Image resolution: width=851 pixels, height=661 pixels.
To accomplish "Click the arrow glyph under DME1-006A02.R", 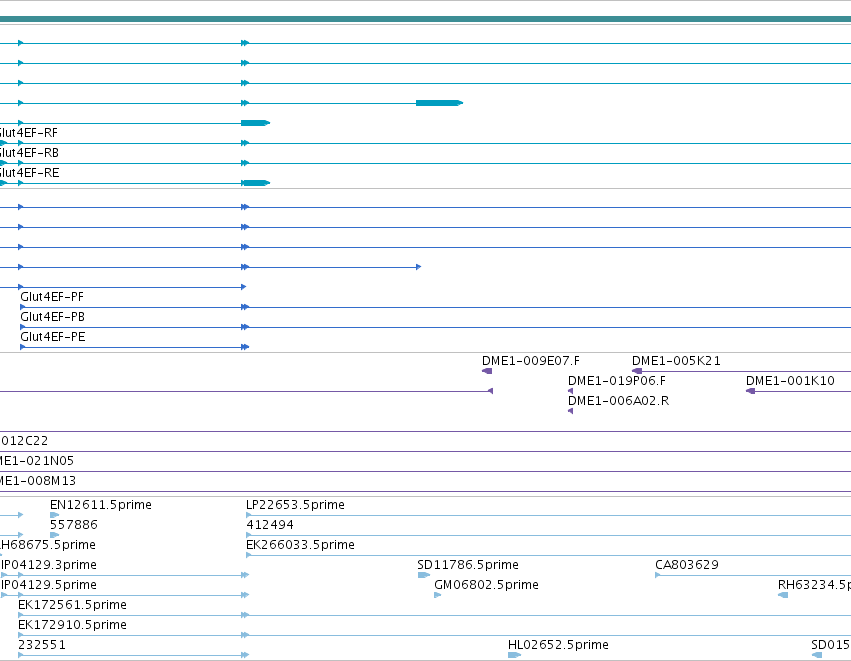I will (x=570, y=411).
